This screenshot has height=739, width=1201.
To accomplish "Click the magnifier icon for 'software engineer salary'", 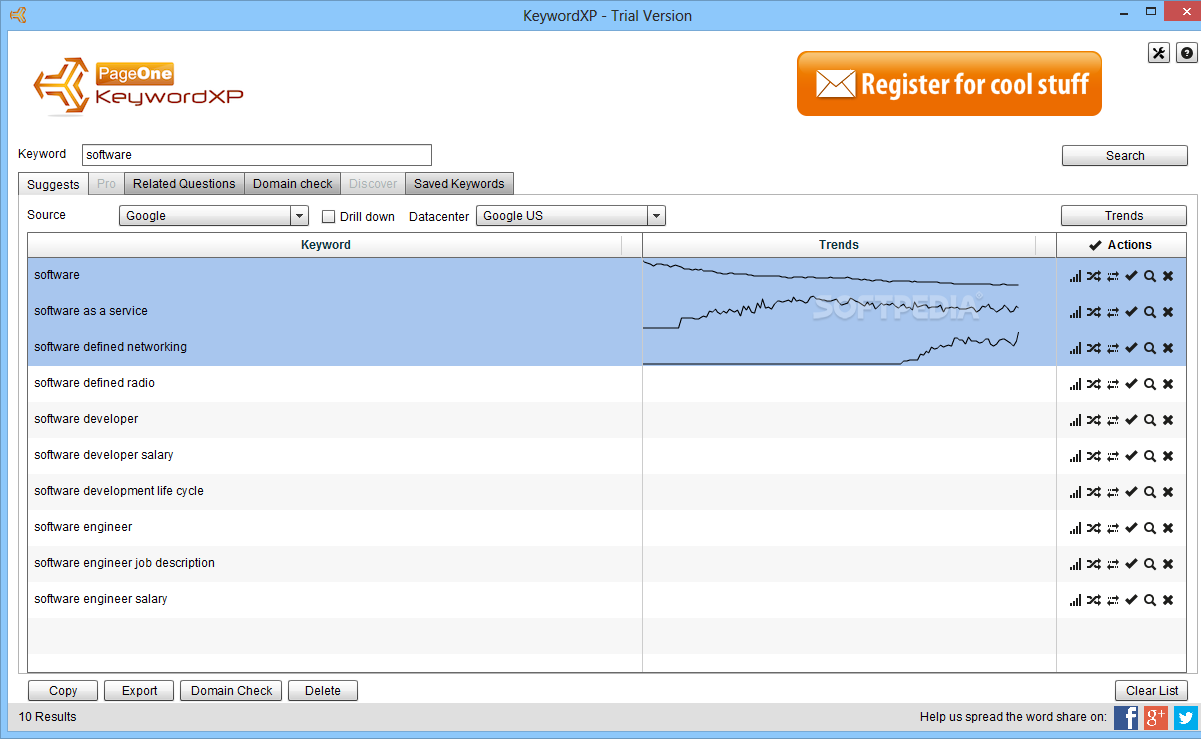I will point(1150,600).
